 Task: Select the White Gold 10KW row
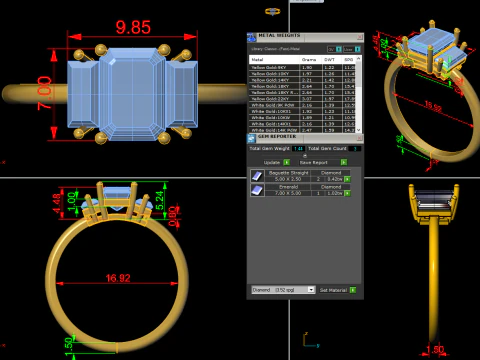click(x=302, y=118)
